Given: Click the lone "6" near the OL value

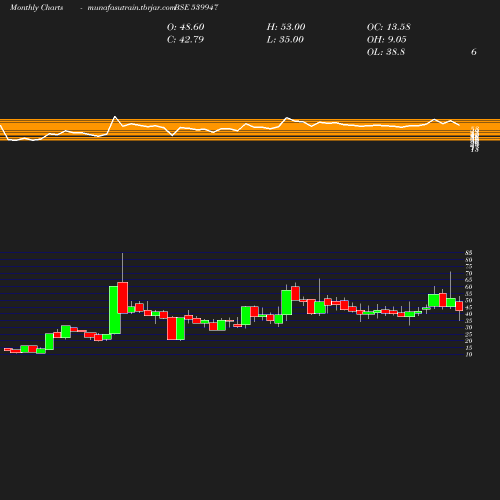Looking at the screenshot, I should (x=474, y=52).
